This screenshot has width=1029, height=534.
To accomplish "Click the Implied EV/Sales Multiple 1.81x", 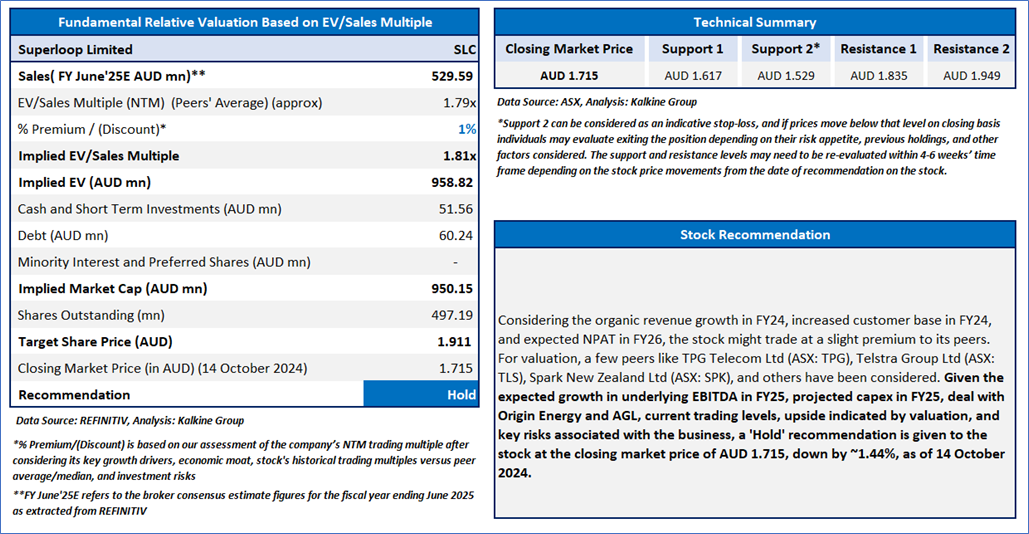I will (x=459, y=156).
